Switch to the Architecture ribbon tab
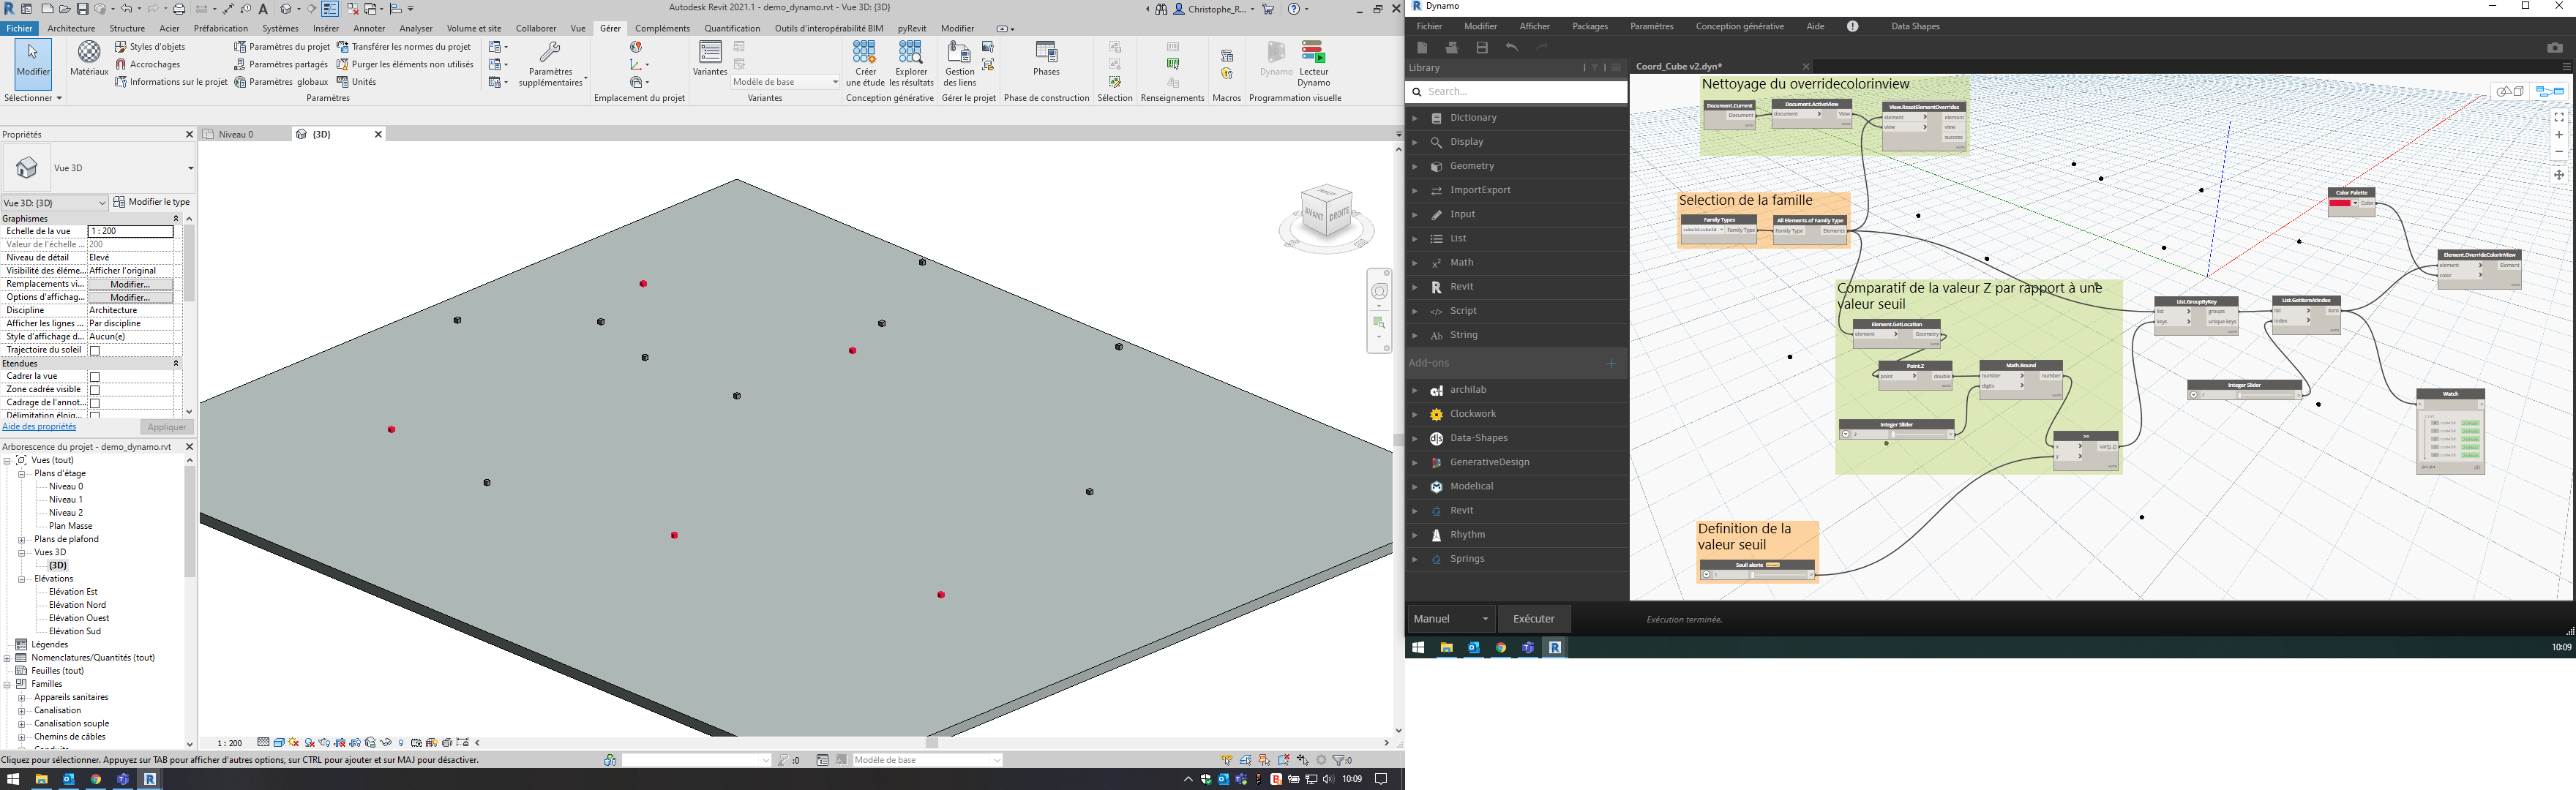This screenshot has width=2576, height=790. [71, 29]
